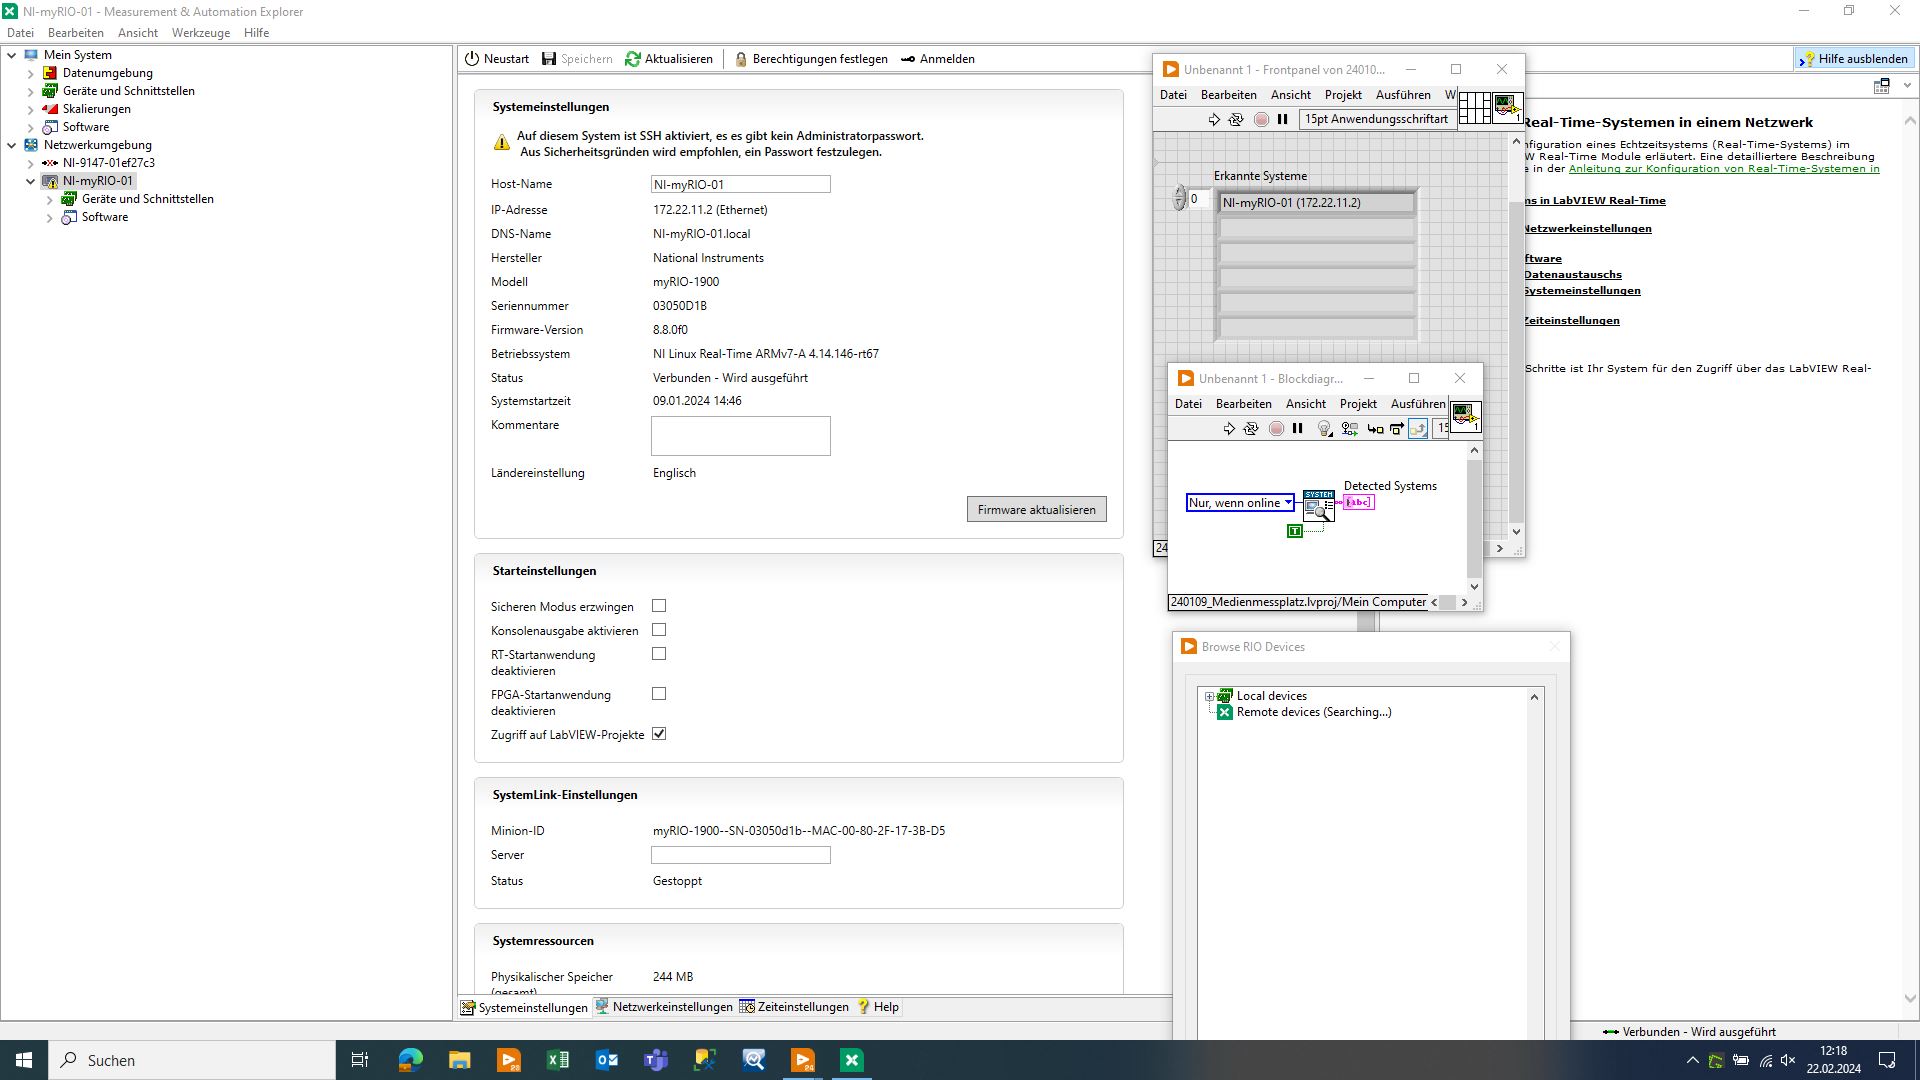Toggle highlight execution lightbulb icon

tap(1324, 429)
